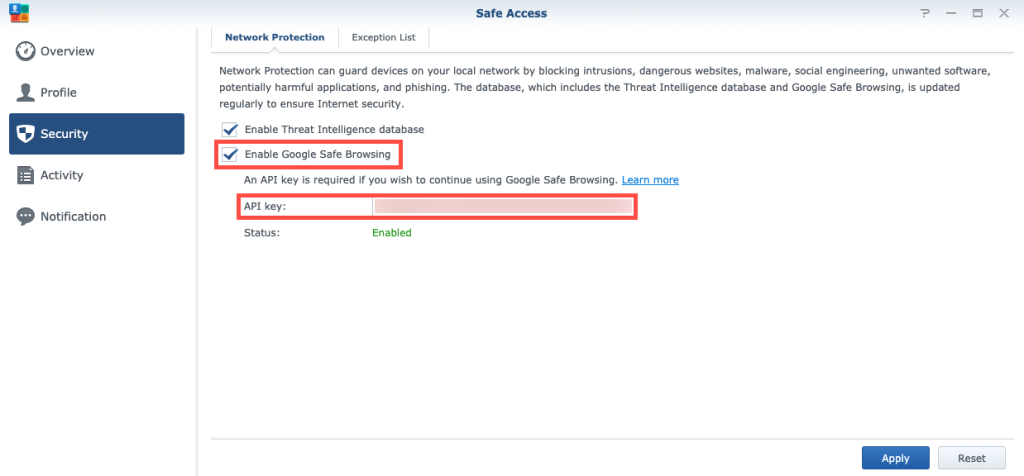Click into the API key field
Screen dimensions: 1024x476
503,207
